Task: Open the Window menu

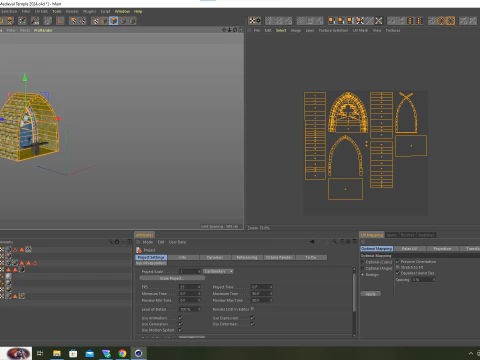Action: tap(122, 11)
